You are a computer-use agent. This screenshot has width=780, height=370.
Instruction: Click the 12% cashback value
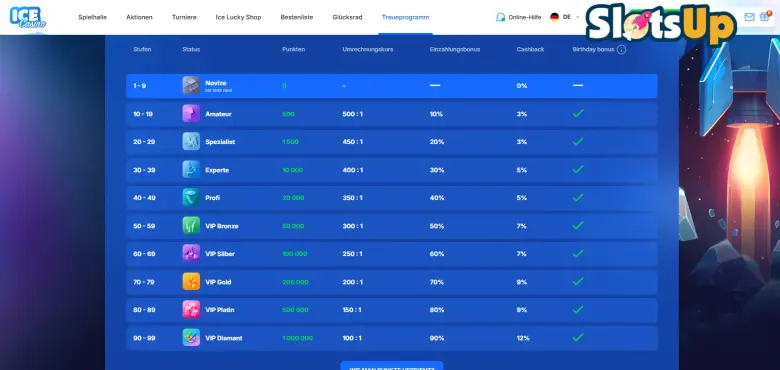tap(523, 338)
